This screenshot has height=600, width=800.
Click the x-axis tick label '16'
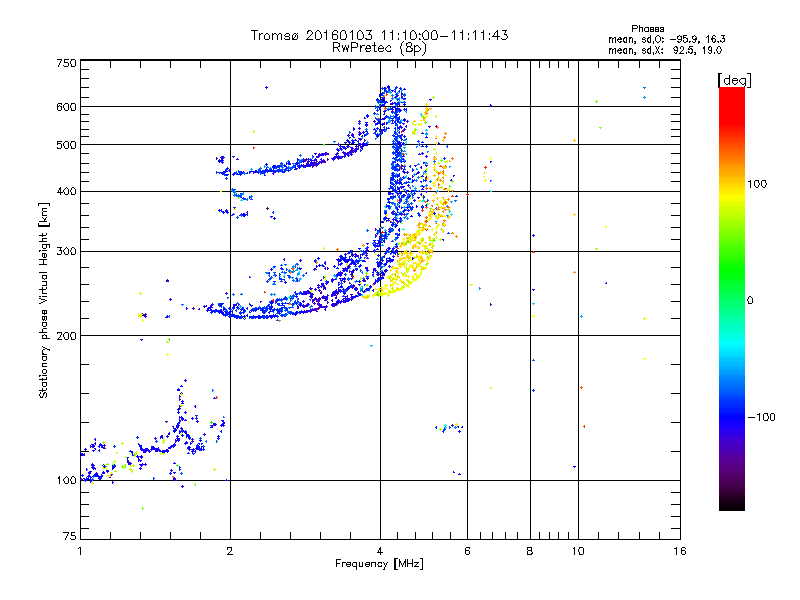tap(680, 551)
